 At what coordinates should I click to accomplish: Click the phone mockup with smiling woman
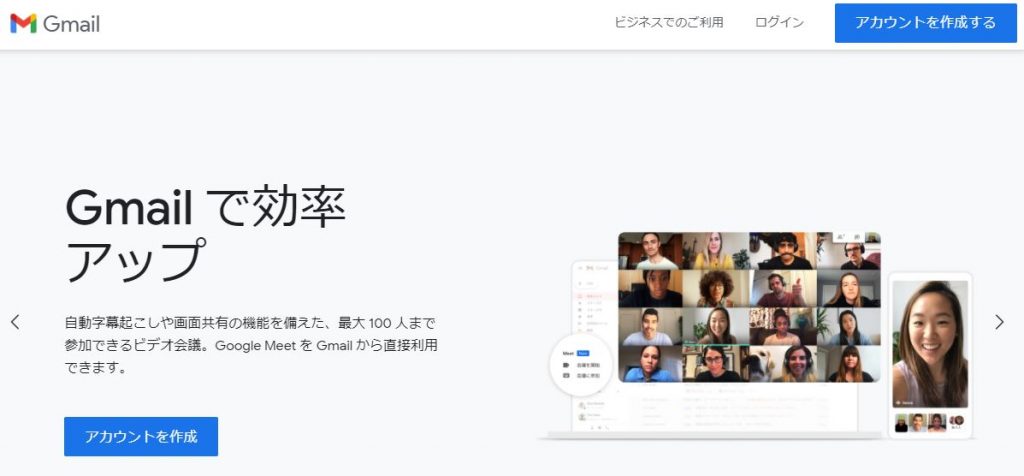click(x=930, y=355)
